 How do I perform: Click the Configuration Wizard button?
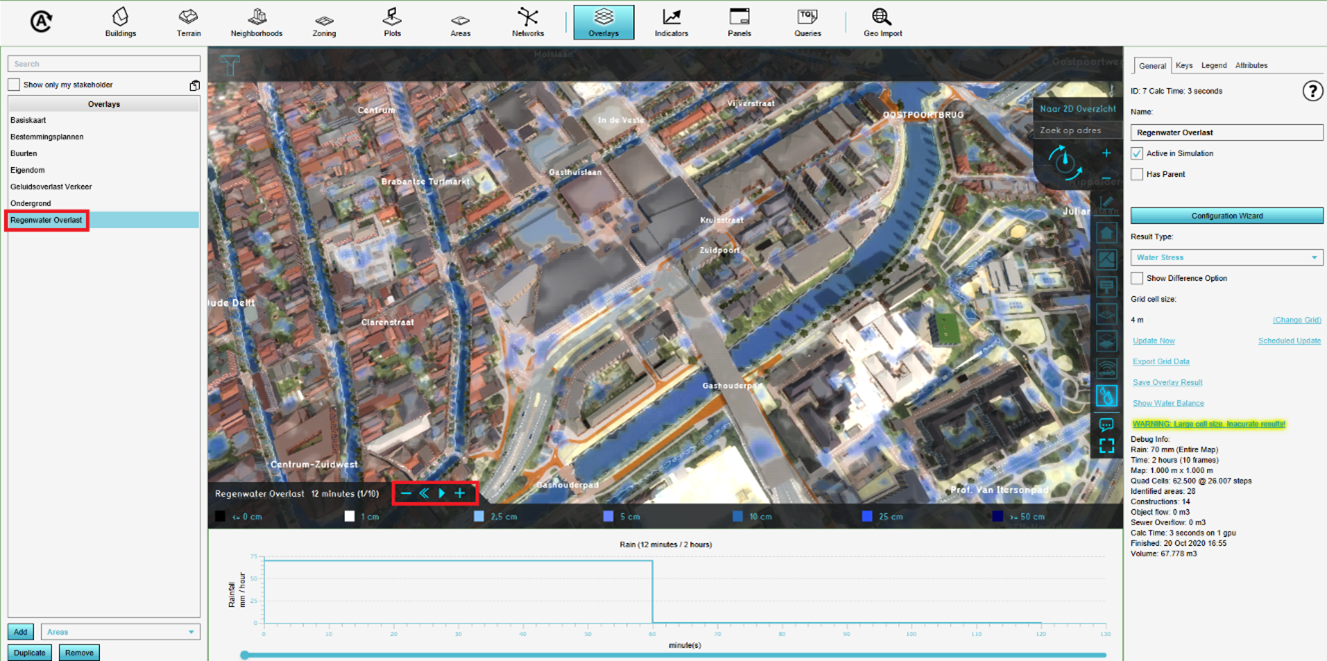pyautogui.click(x=1227, y=216)
